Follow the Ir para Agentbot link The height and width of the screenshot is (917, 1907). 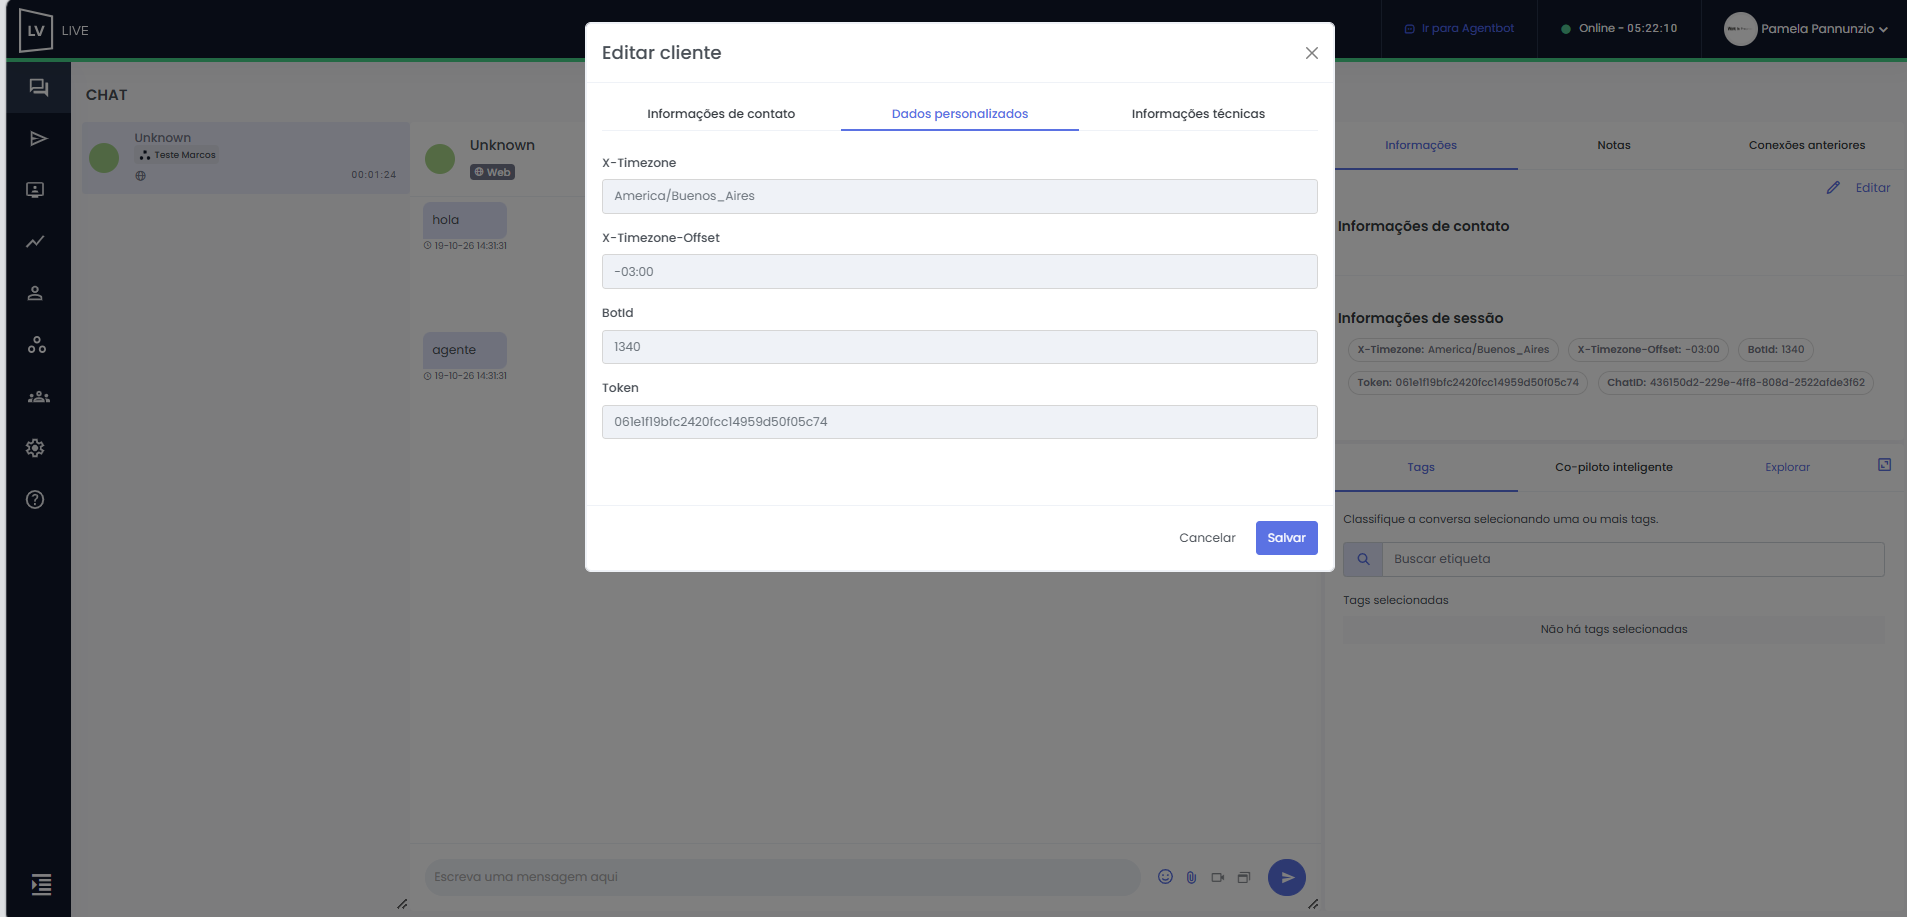click(x=1459, y=28)
